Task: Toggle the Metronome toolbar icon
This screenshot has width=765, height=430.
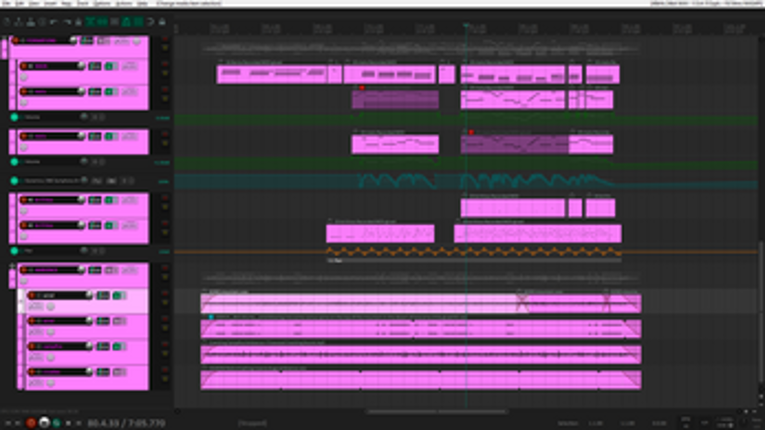Action: pyautogui.click(x=79, y=22)
